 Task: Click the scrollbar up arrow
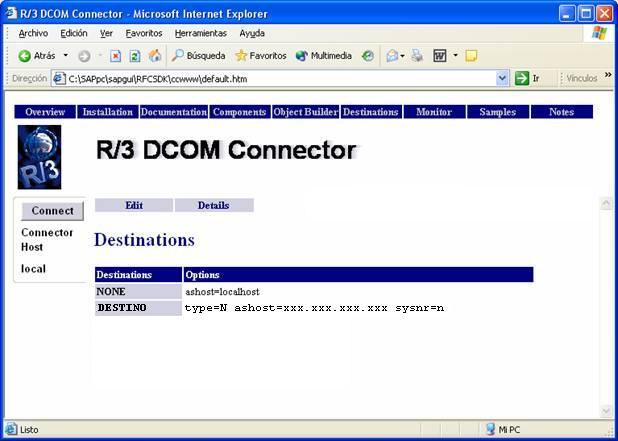coord(606,203)
